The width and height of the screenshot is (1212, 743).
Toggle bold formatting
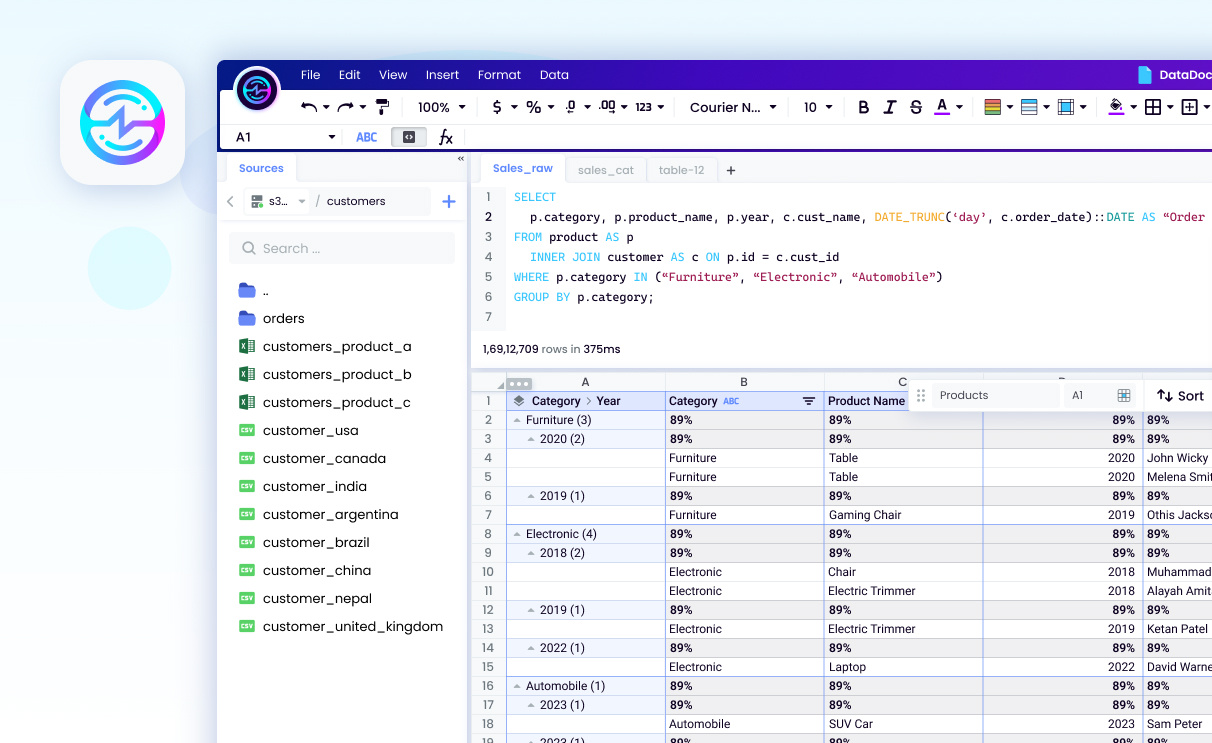click(863, 107)
